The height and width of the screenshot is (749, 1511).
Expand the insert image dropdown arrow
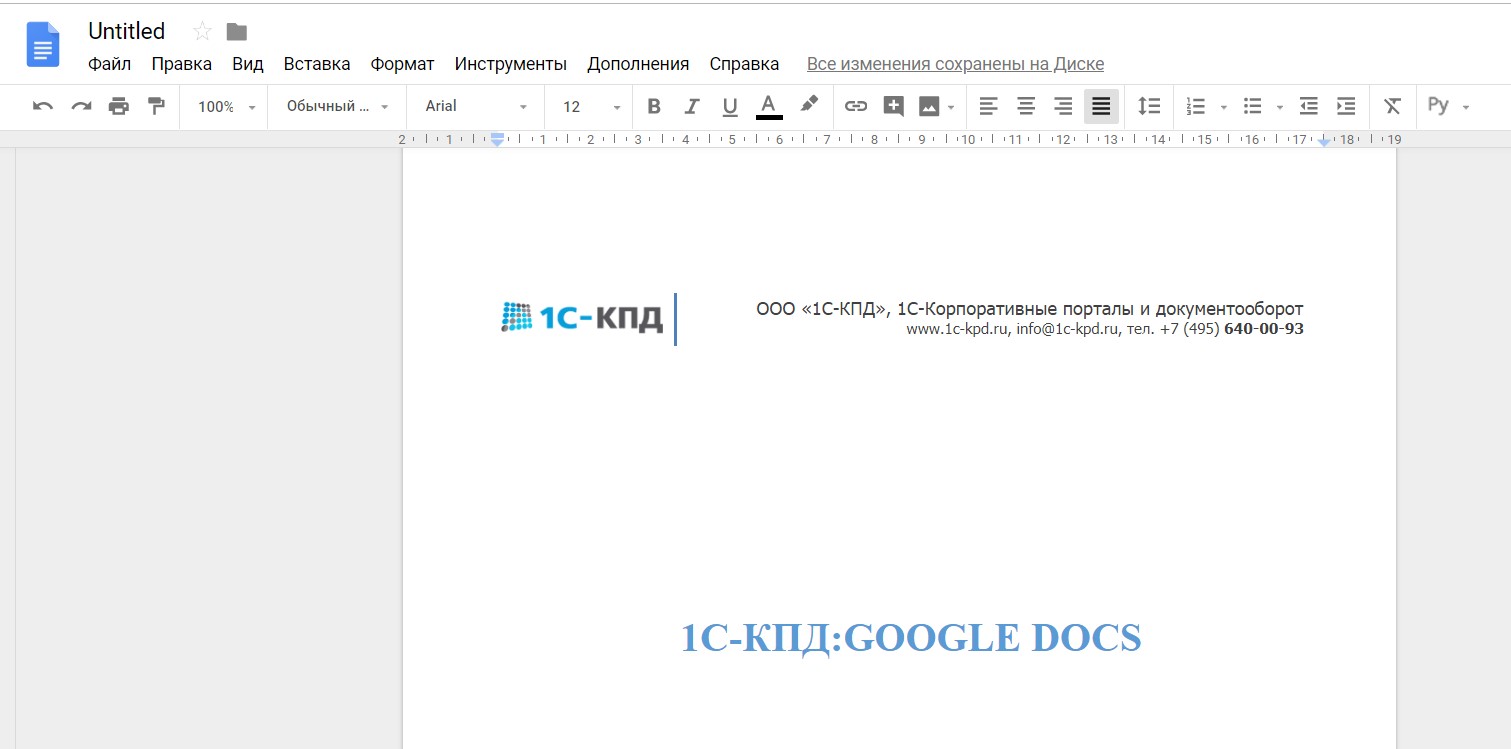point(951,107)
